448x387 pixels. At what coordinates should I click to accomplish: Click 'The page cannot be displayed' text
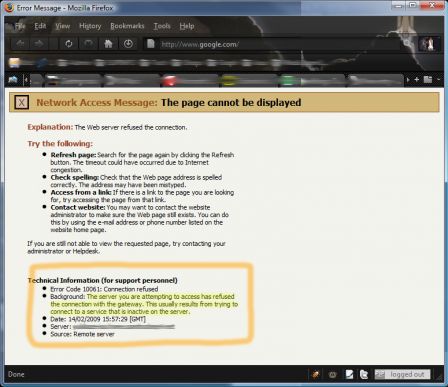(x=231, y=102)
